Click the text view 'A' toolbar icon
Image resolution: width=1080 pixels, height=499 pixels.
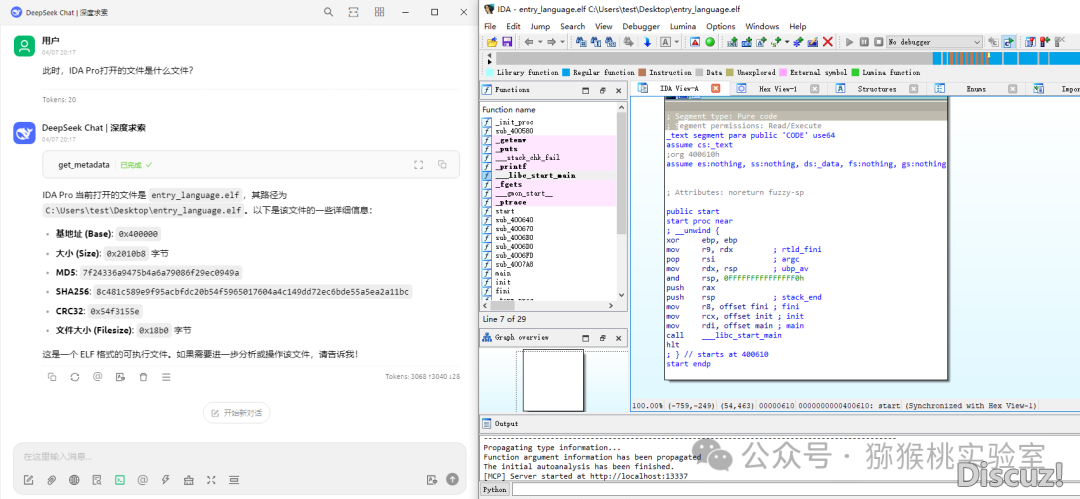pyautogui.click(x=666, y=42)
